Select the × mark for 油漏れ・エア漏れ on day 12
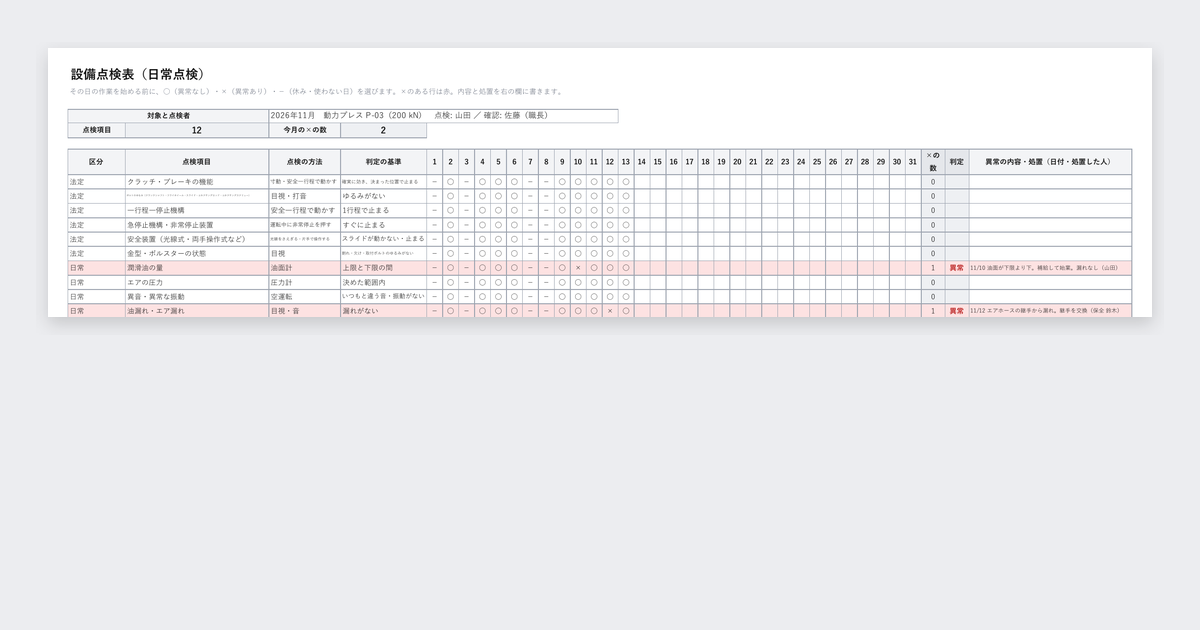1200x630 pixels. [610, 311]
